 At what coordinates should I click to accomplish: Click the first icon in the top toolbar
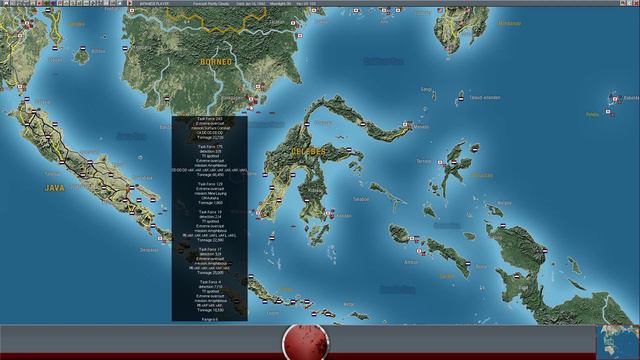(6, 3)
